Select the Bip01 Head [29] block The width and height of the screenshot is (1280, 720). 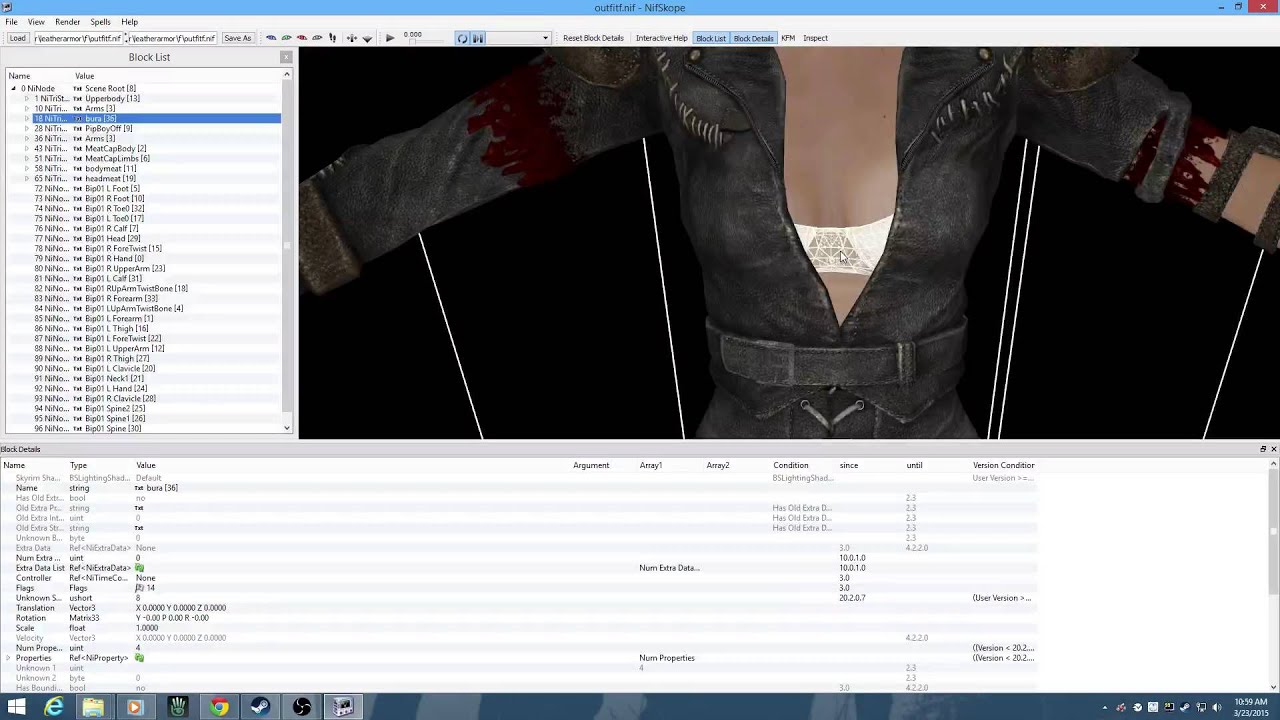coord(112,238)
